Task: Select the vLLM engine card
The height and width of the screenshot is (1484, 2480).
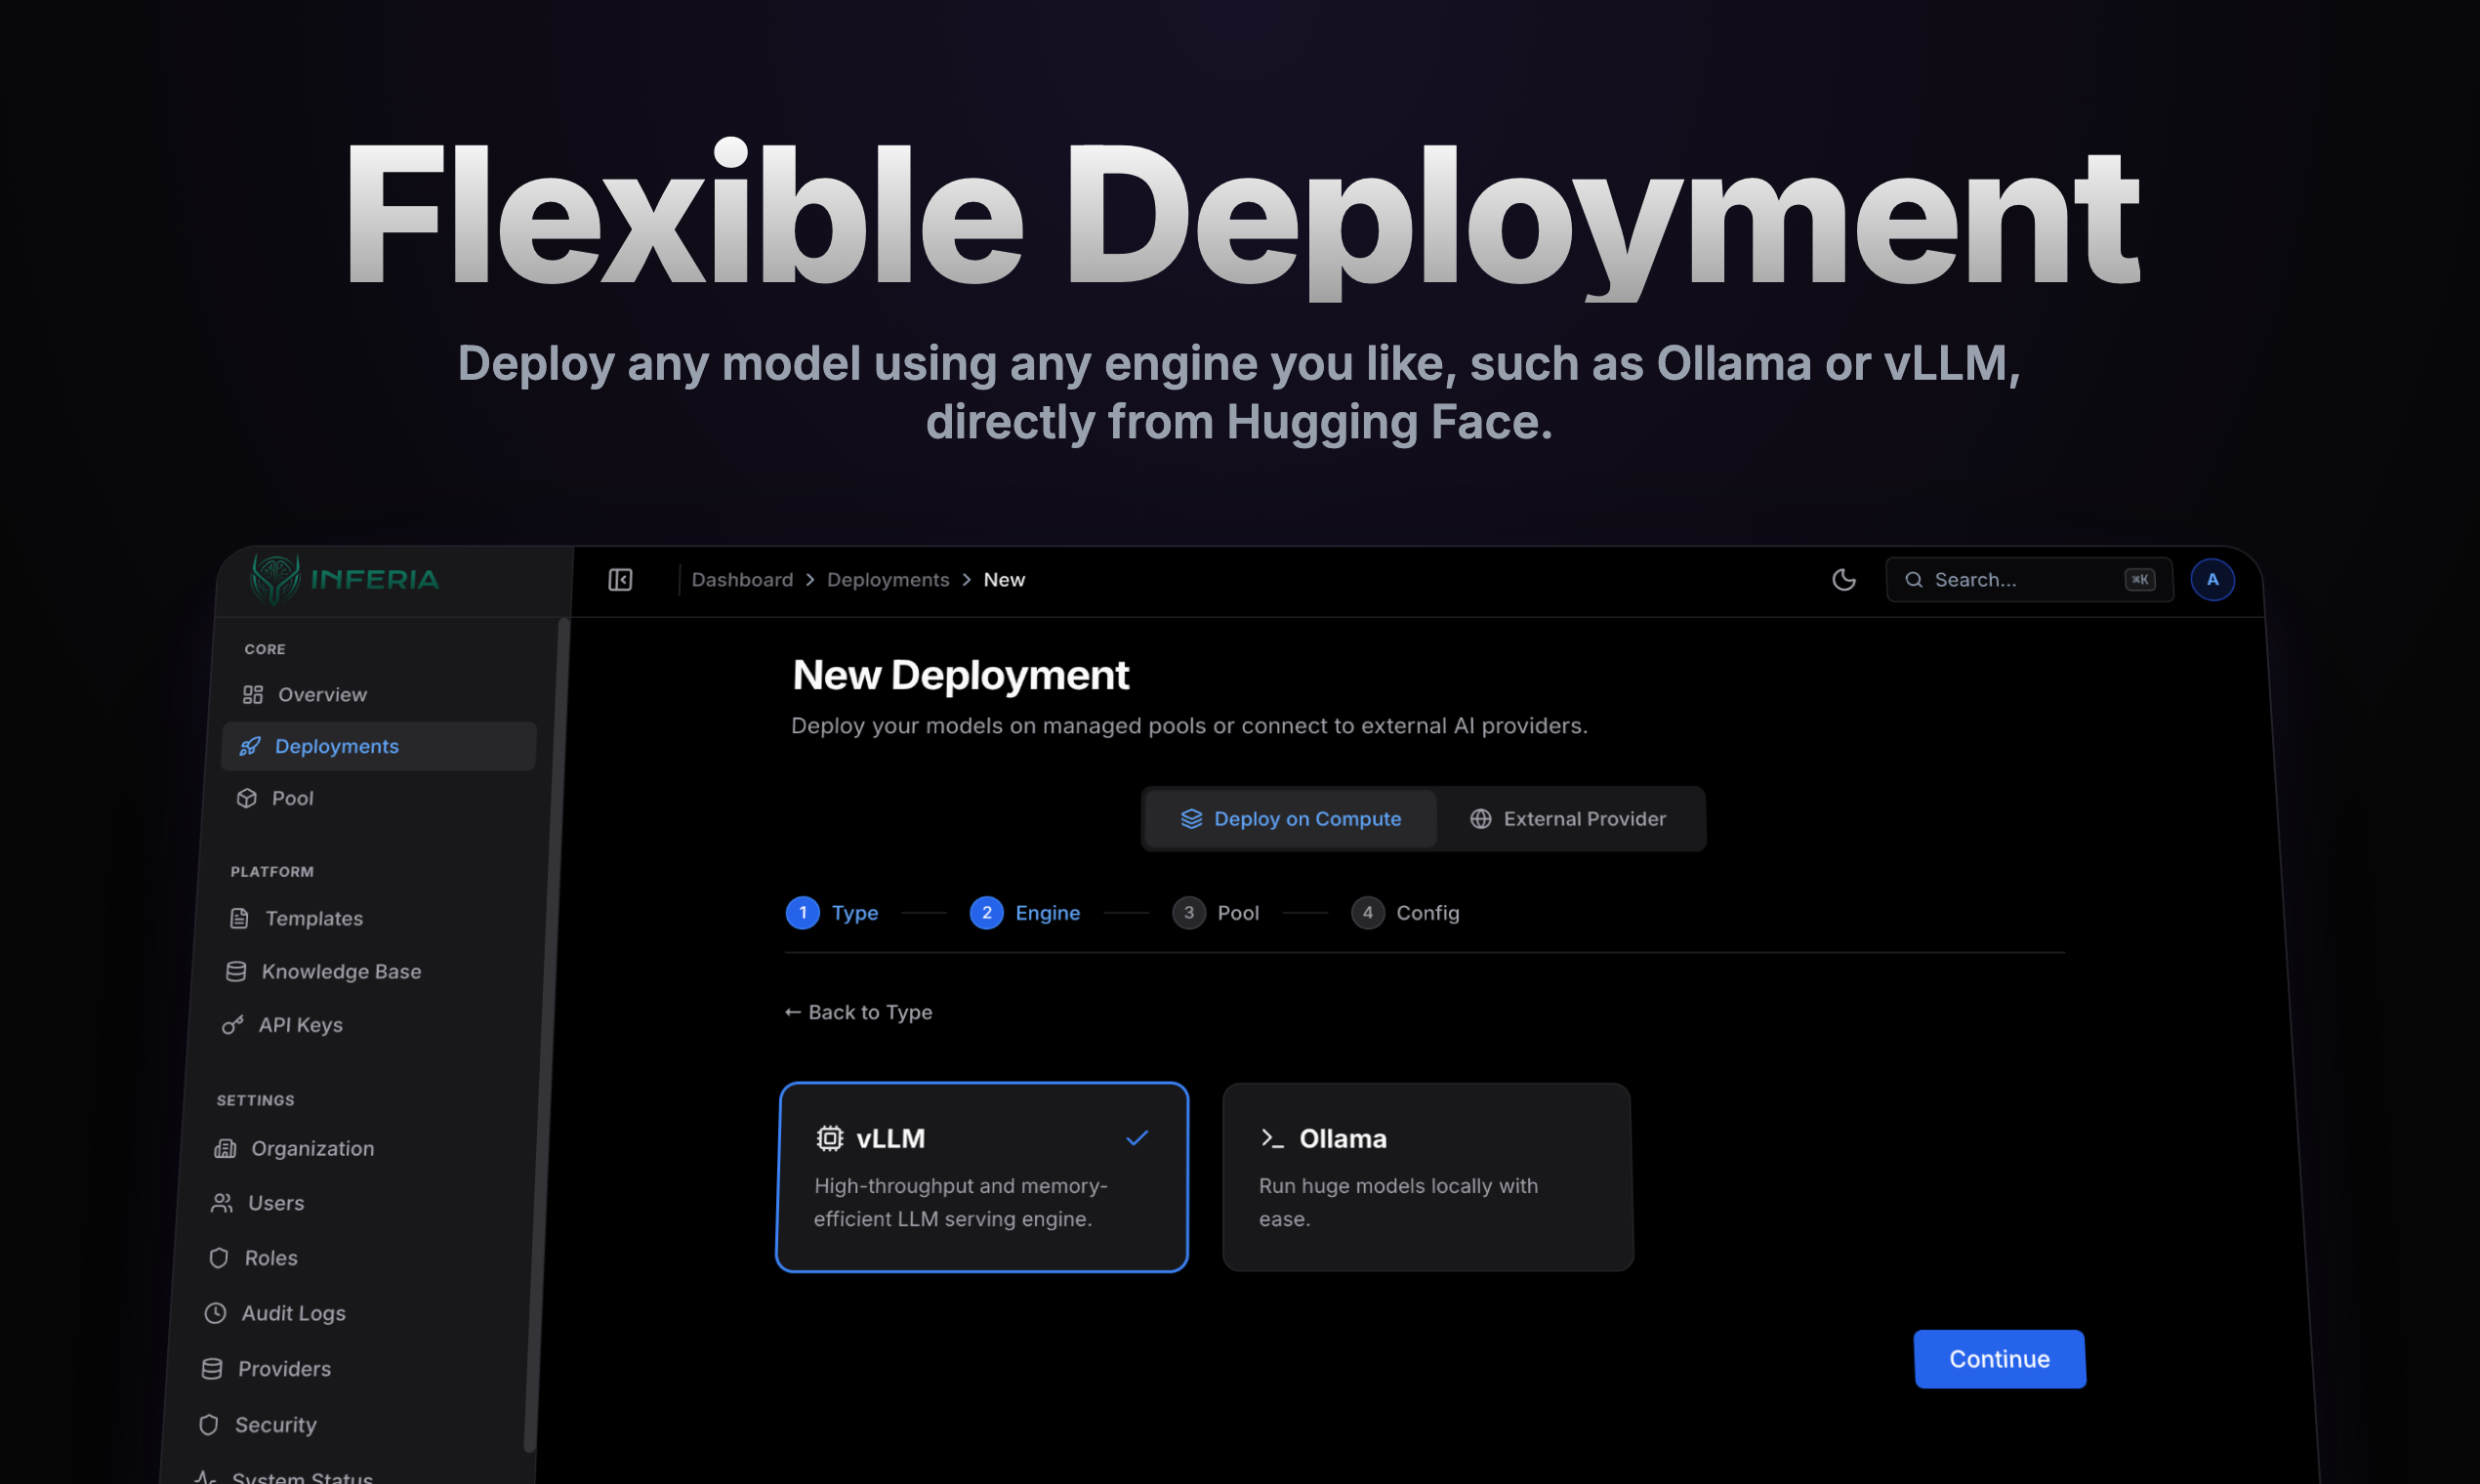Action: click(982, 1177)
